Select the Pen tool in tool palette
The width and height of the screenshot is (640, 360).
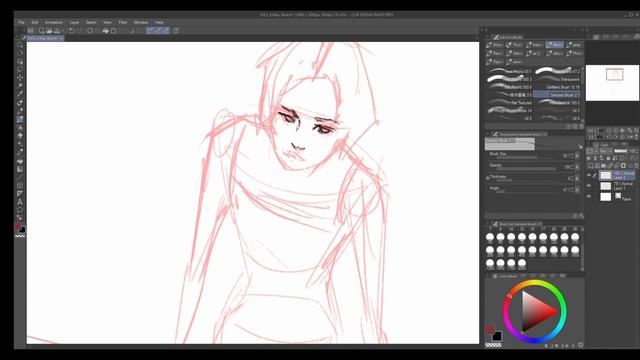(x=20, y=103)
